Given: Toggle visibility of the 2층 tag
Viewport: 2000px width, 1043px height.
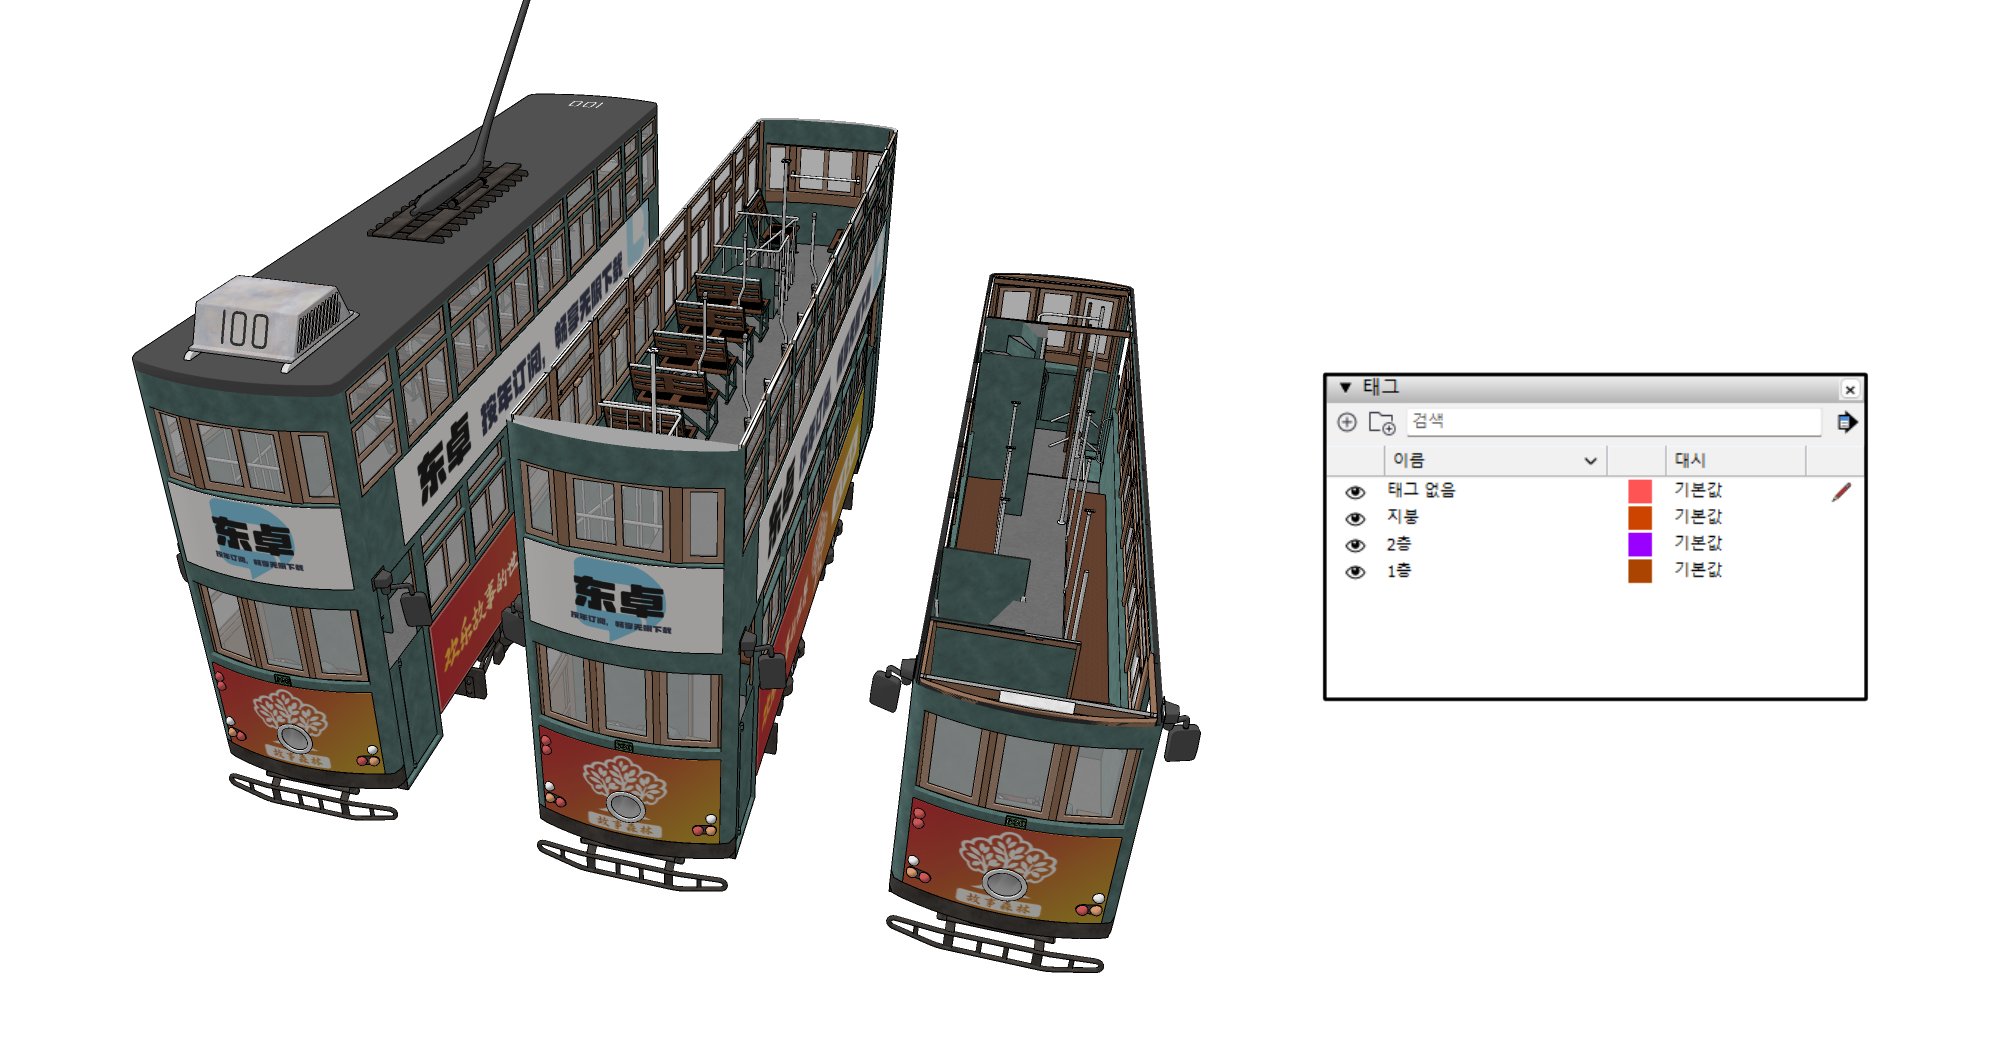Looking at the screenshot, I should [1355, 545].
